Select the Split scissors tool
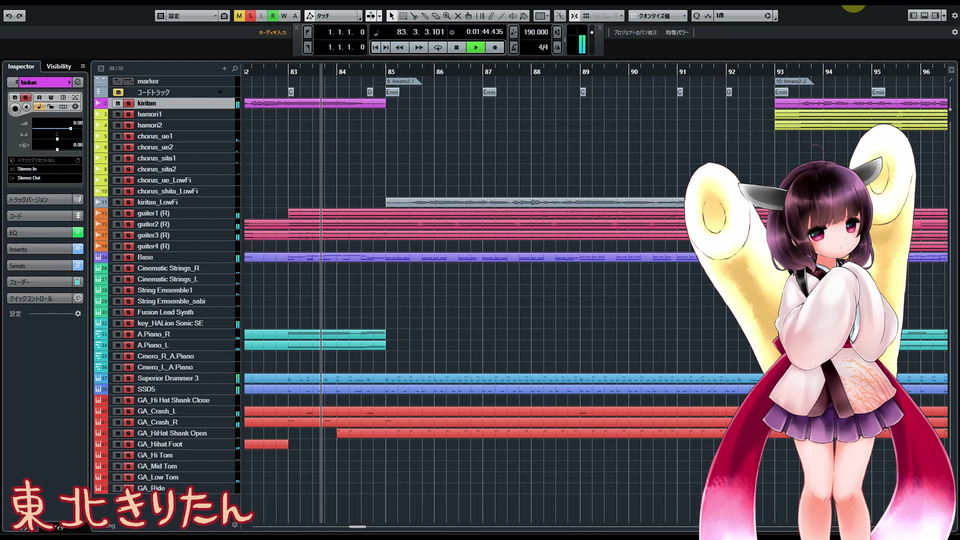This screenshot has width=960, height=540. tap(414, 16)
